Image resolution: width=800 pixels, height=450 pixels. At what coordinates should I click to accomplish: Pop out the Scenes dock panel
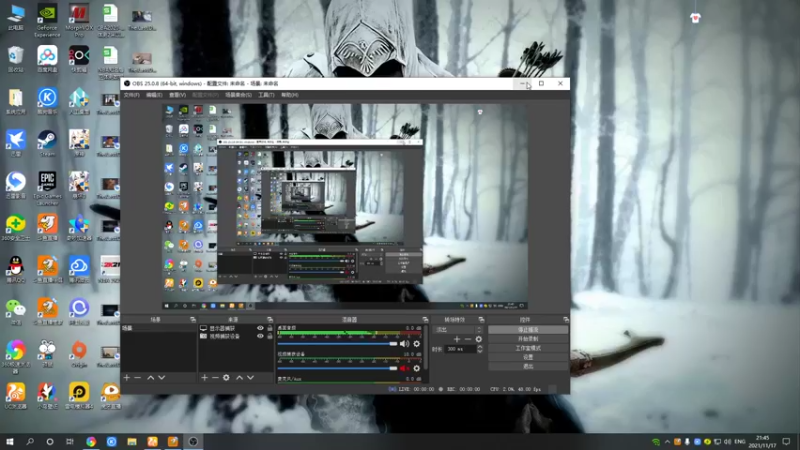(193, 319)
